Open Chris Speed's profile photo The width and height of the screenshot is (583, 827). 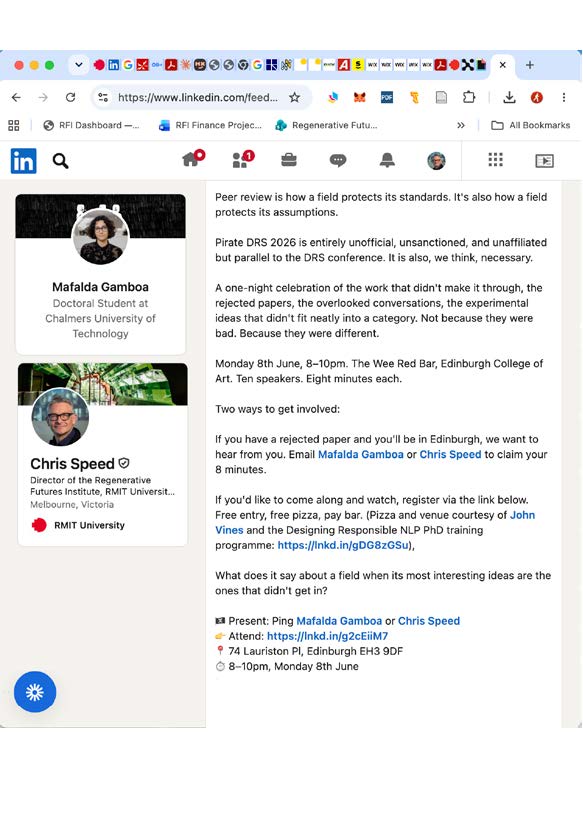[x=60, y=417]
